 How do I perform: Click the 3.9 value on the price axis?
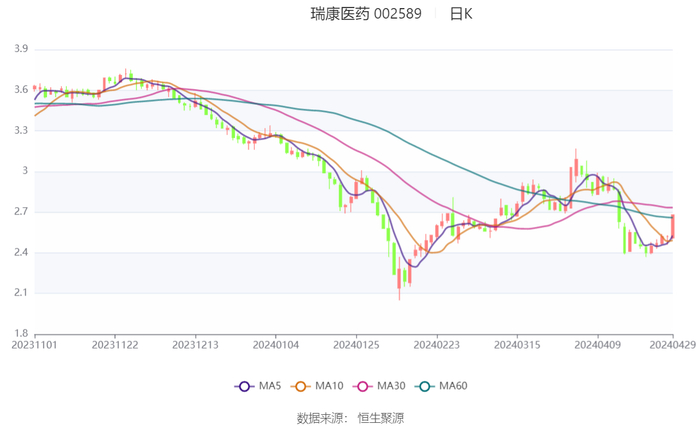pos(20,49)
